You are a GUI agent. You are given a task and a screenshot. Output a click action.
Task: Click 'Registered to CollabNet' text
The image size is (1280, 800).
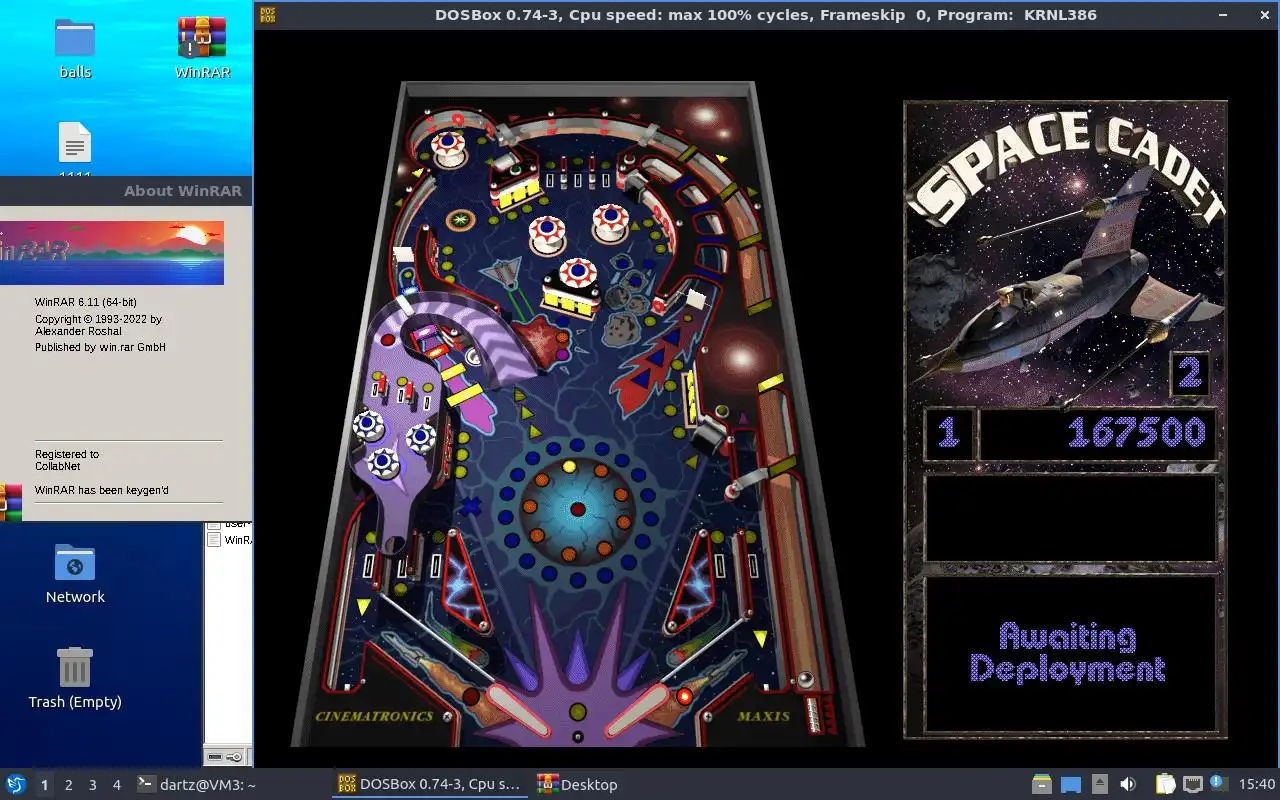(67, 460)
